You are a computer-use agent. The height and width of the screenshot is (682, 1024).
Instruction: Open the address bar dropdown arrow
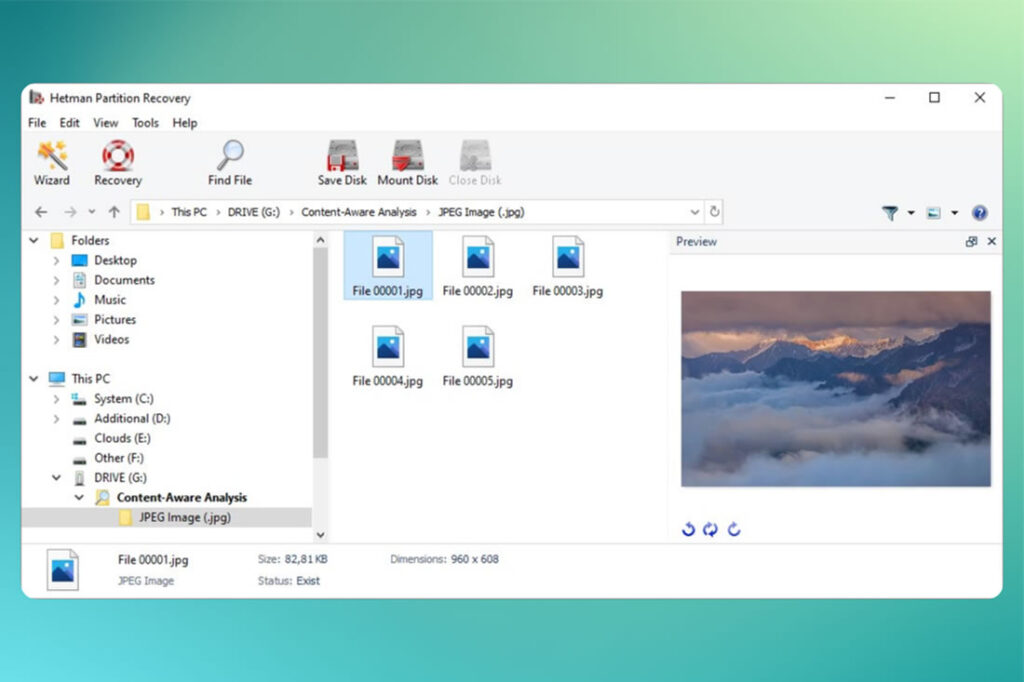[x=695, y=212]
